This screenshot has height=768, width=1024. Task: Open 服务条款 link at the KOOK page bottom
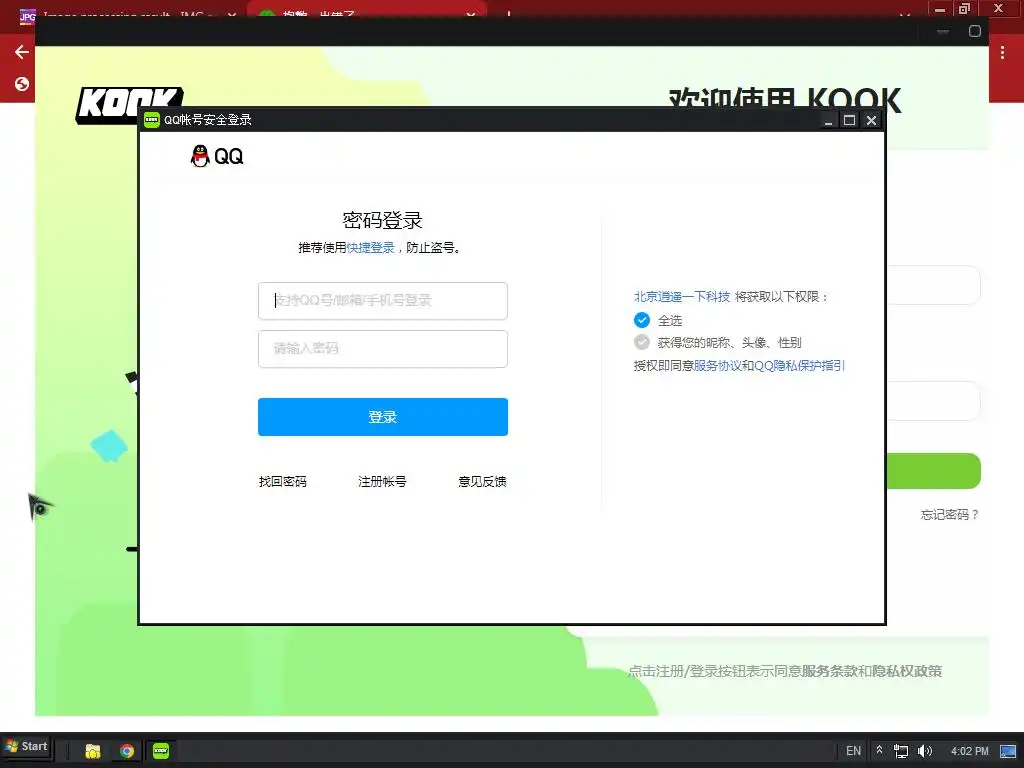coord(829,671)
